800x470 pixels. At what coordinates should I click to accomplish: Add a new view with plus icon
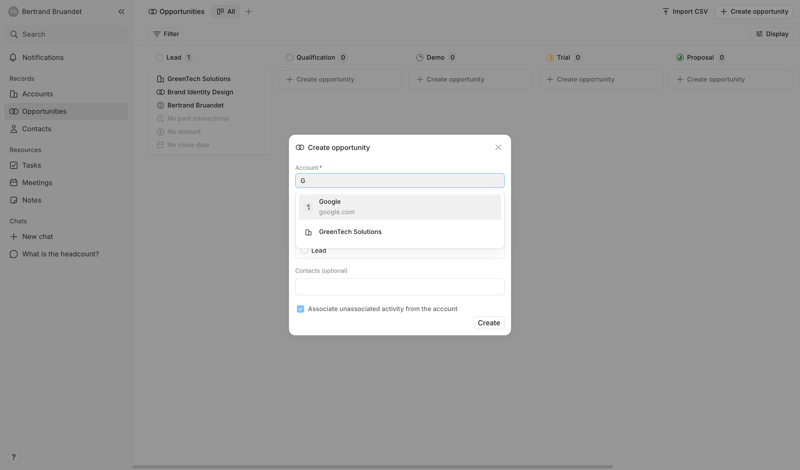pos(248,11)
